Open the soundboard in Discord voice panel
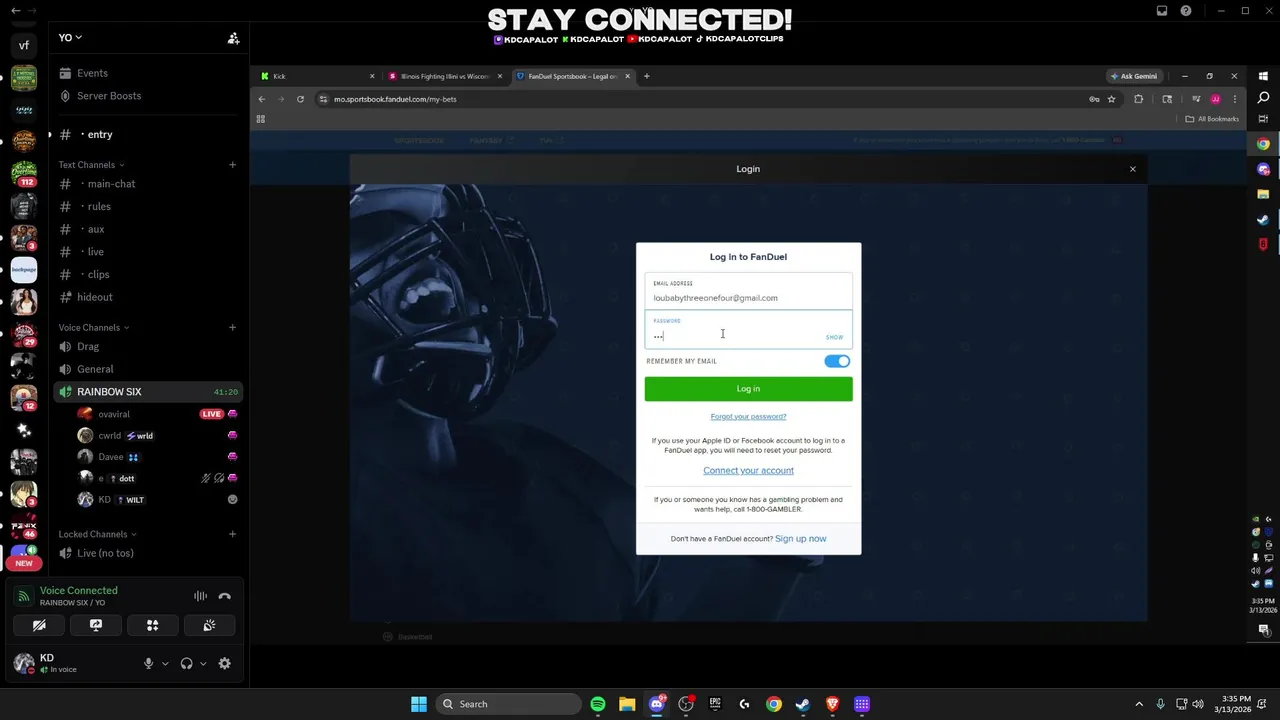The width and height of the screenshot is (1280, 720). (x=209, y=625)
